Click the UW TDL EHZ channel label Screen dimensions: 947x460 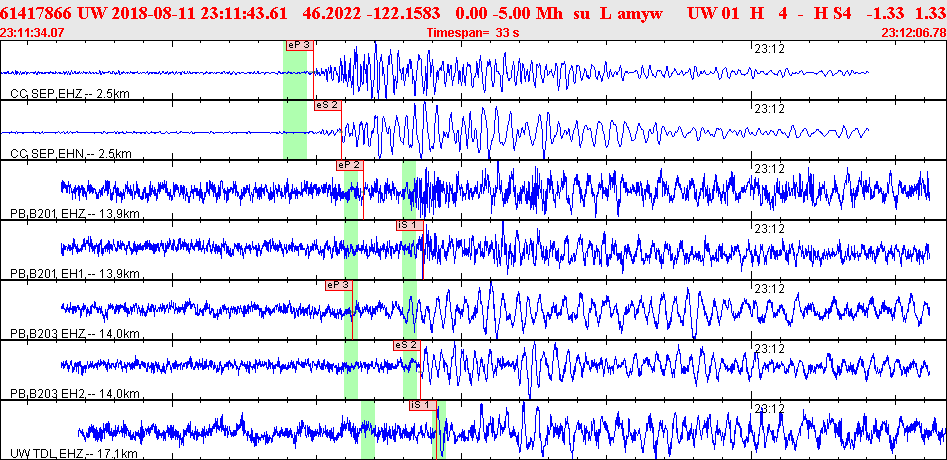tap(72, 454)
